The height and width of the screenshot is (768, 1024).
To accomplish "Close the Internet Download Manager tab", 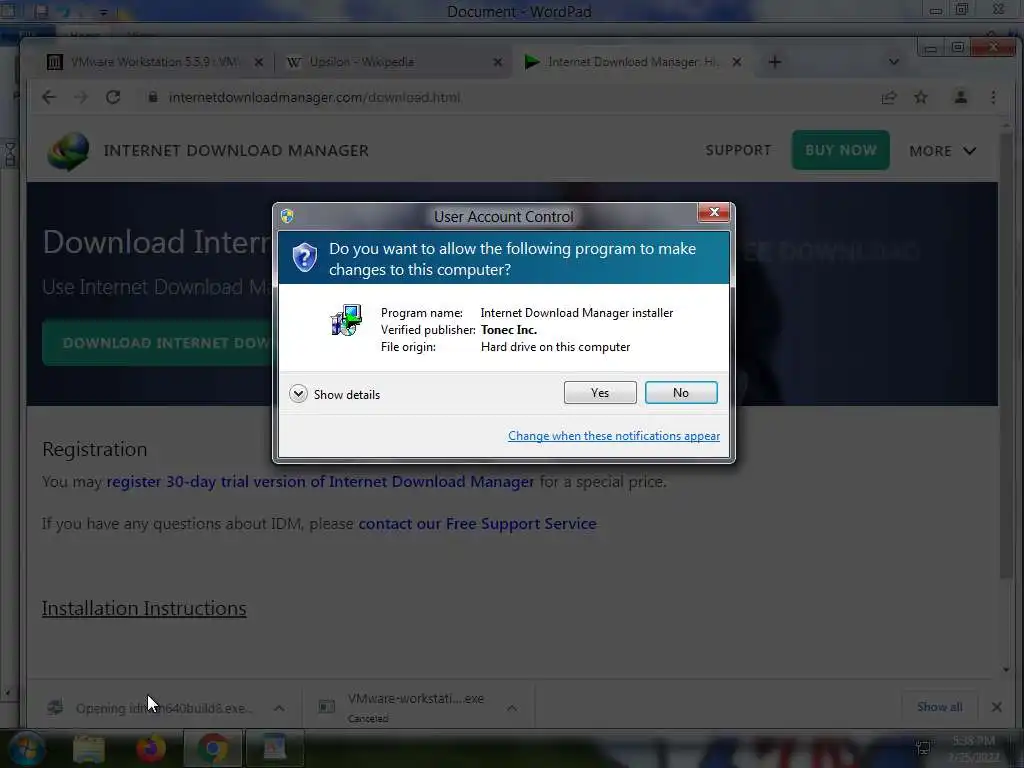I will [737, 62].
